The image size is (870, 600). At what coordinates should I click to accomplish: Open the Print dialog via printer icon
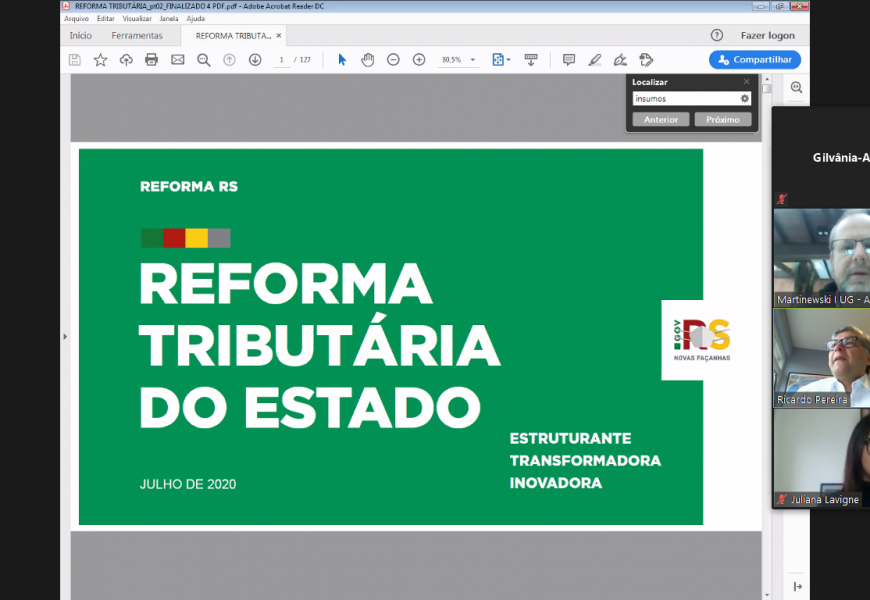(x=149, y=59)
